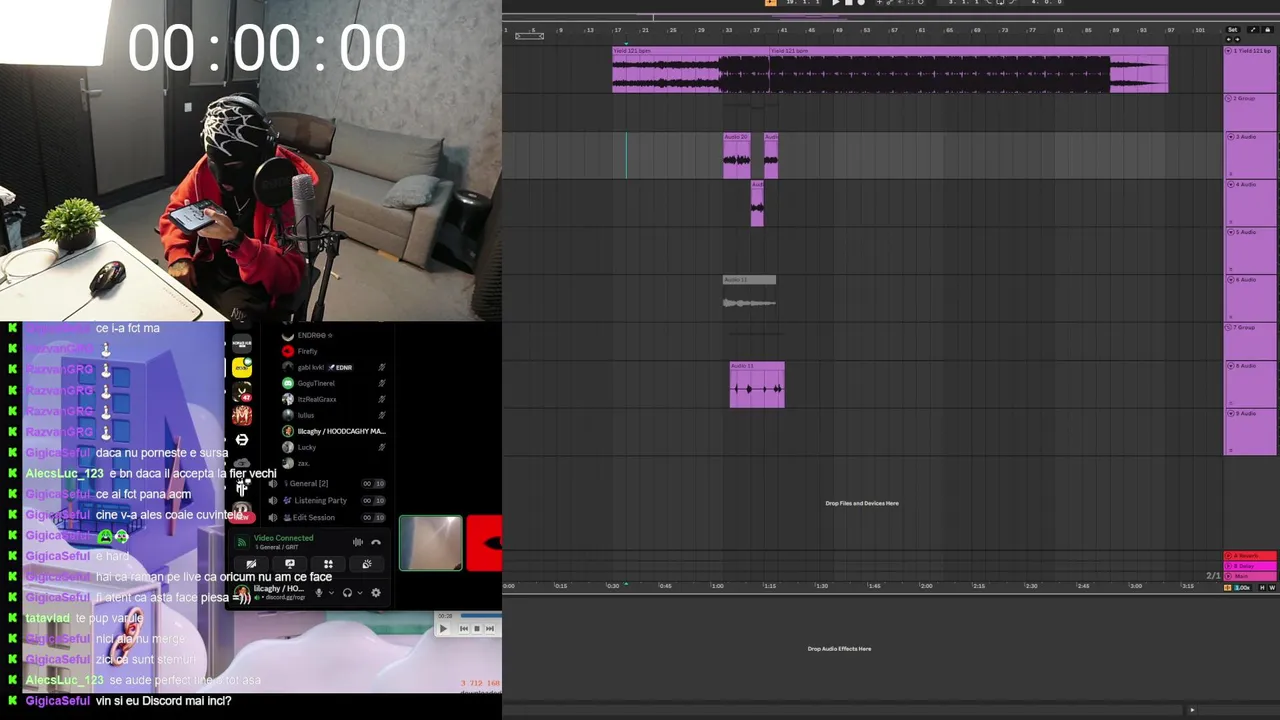The image size is (1280, 720).
Task: Unfold the 7 Group track
Action: click(x=1230, y=328)
